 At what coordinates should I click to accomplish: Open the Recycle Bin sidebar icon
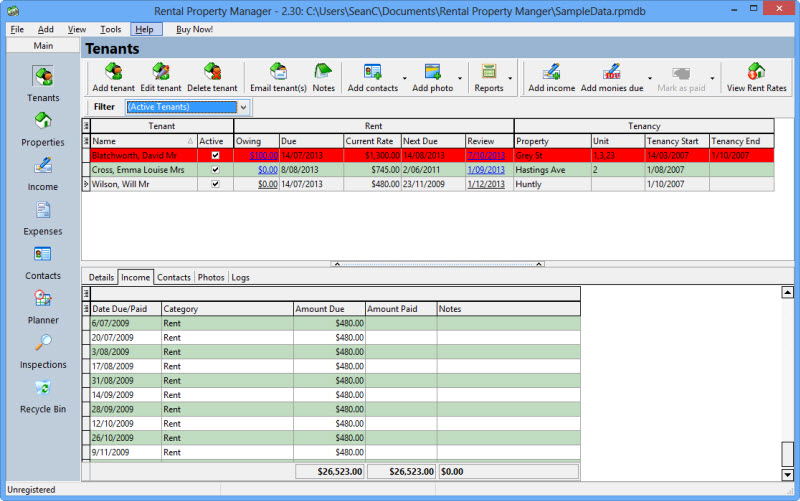coord(43,395)
